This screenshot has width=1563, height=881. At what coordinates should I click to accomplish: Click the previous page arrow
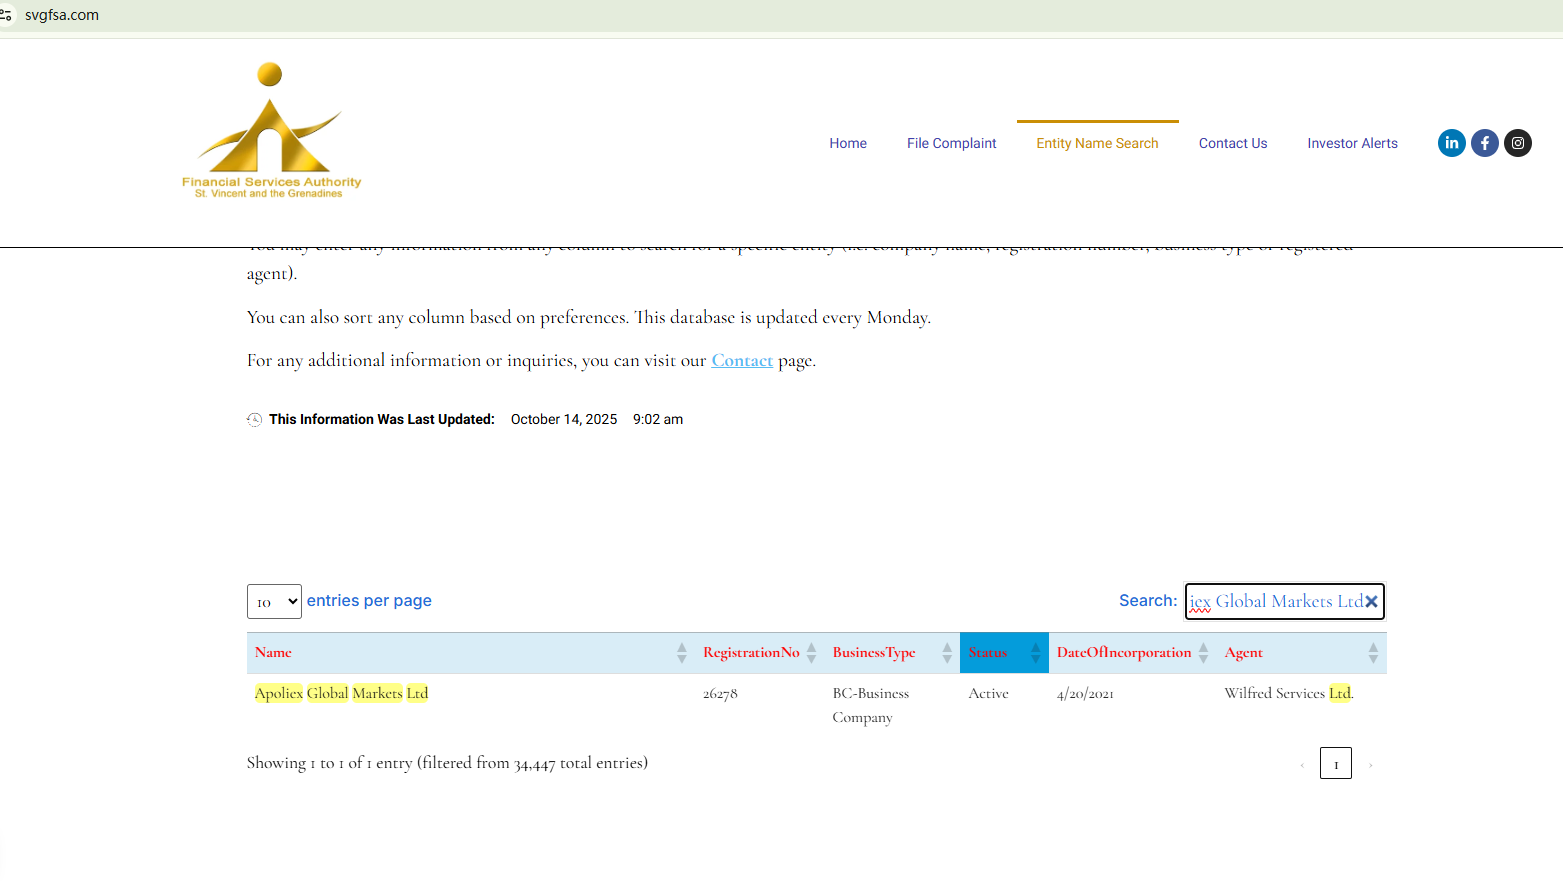tap(1302, 765)
